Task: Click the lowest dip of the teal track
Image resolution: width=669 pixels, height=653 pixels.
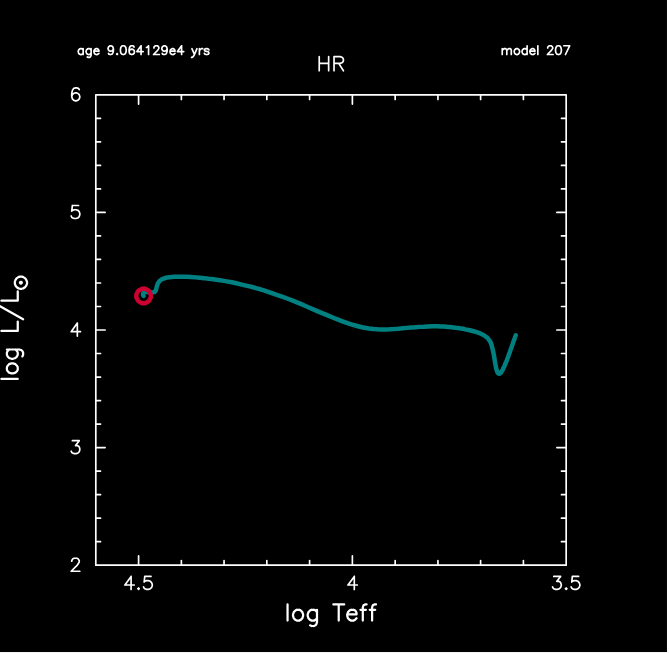Action: (499, 373)
